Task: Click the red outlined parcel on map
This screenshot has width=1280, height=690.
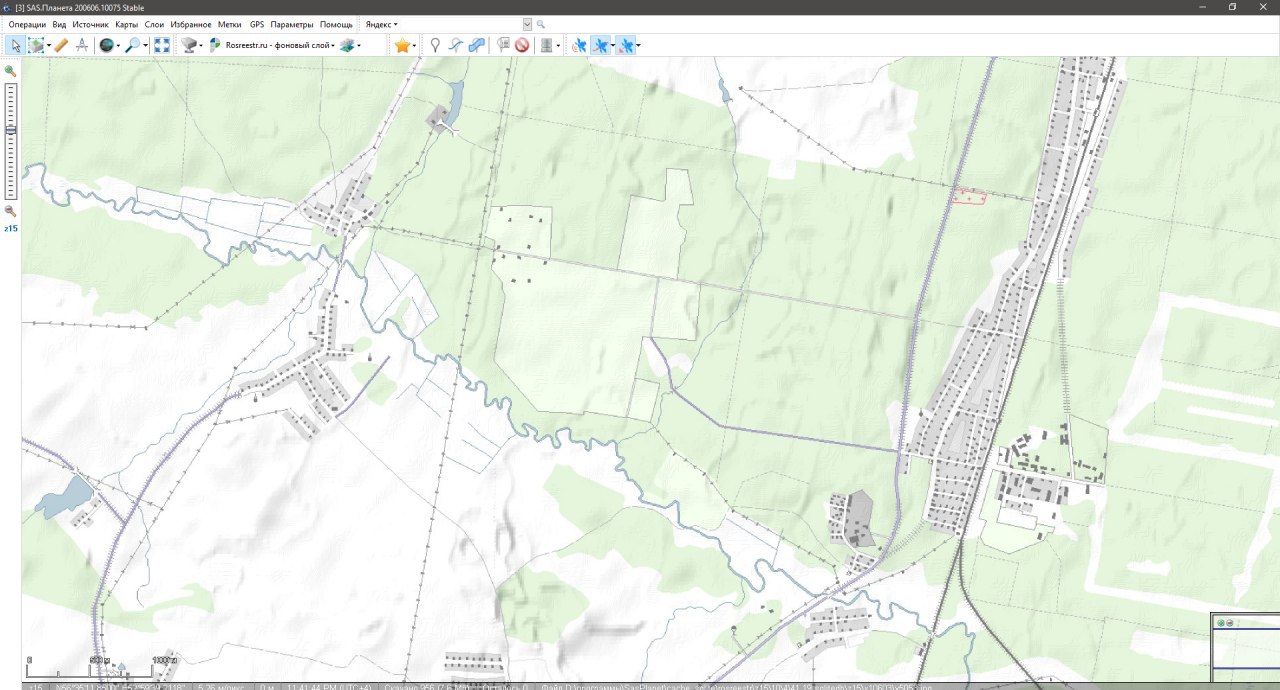Action: click(x=968, y=197)
